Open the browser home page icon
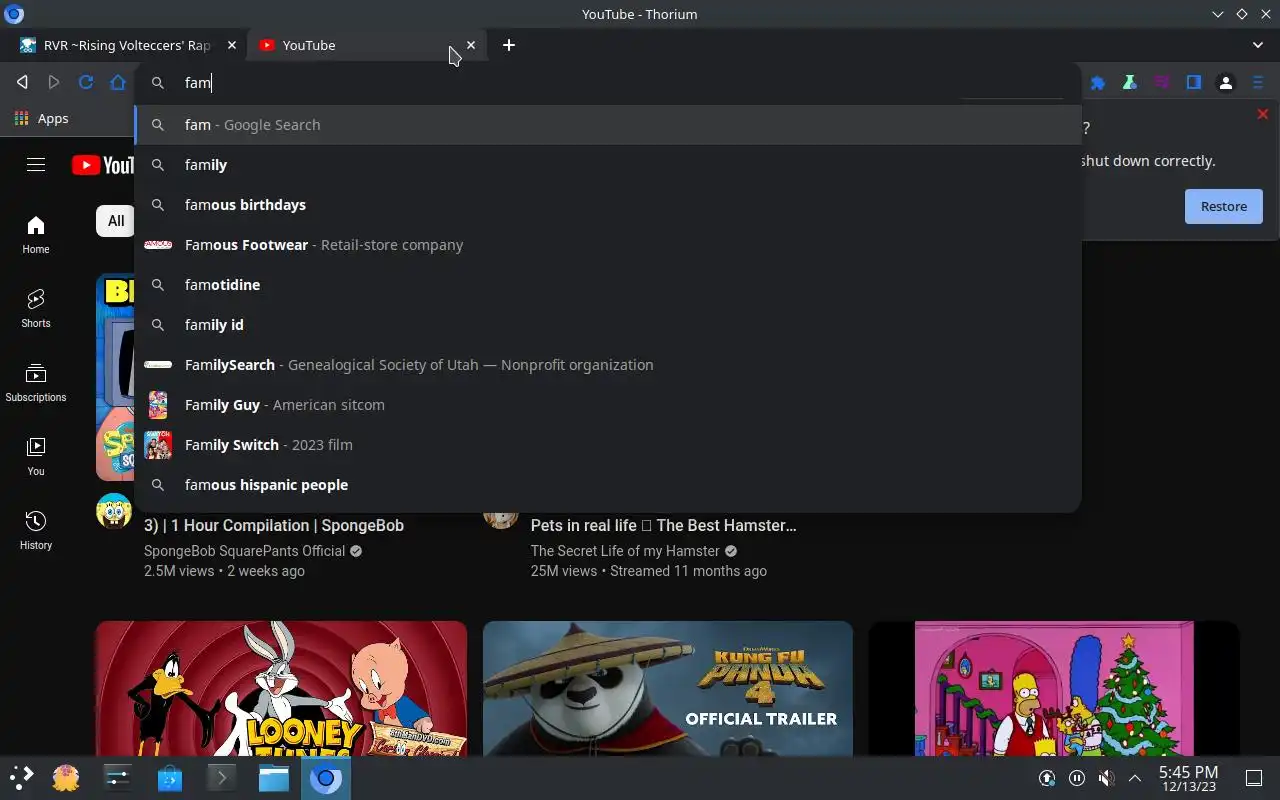The width and height of the screenshot is (1280, 800). 118,82
